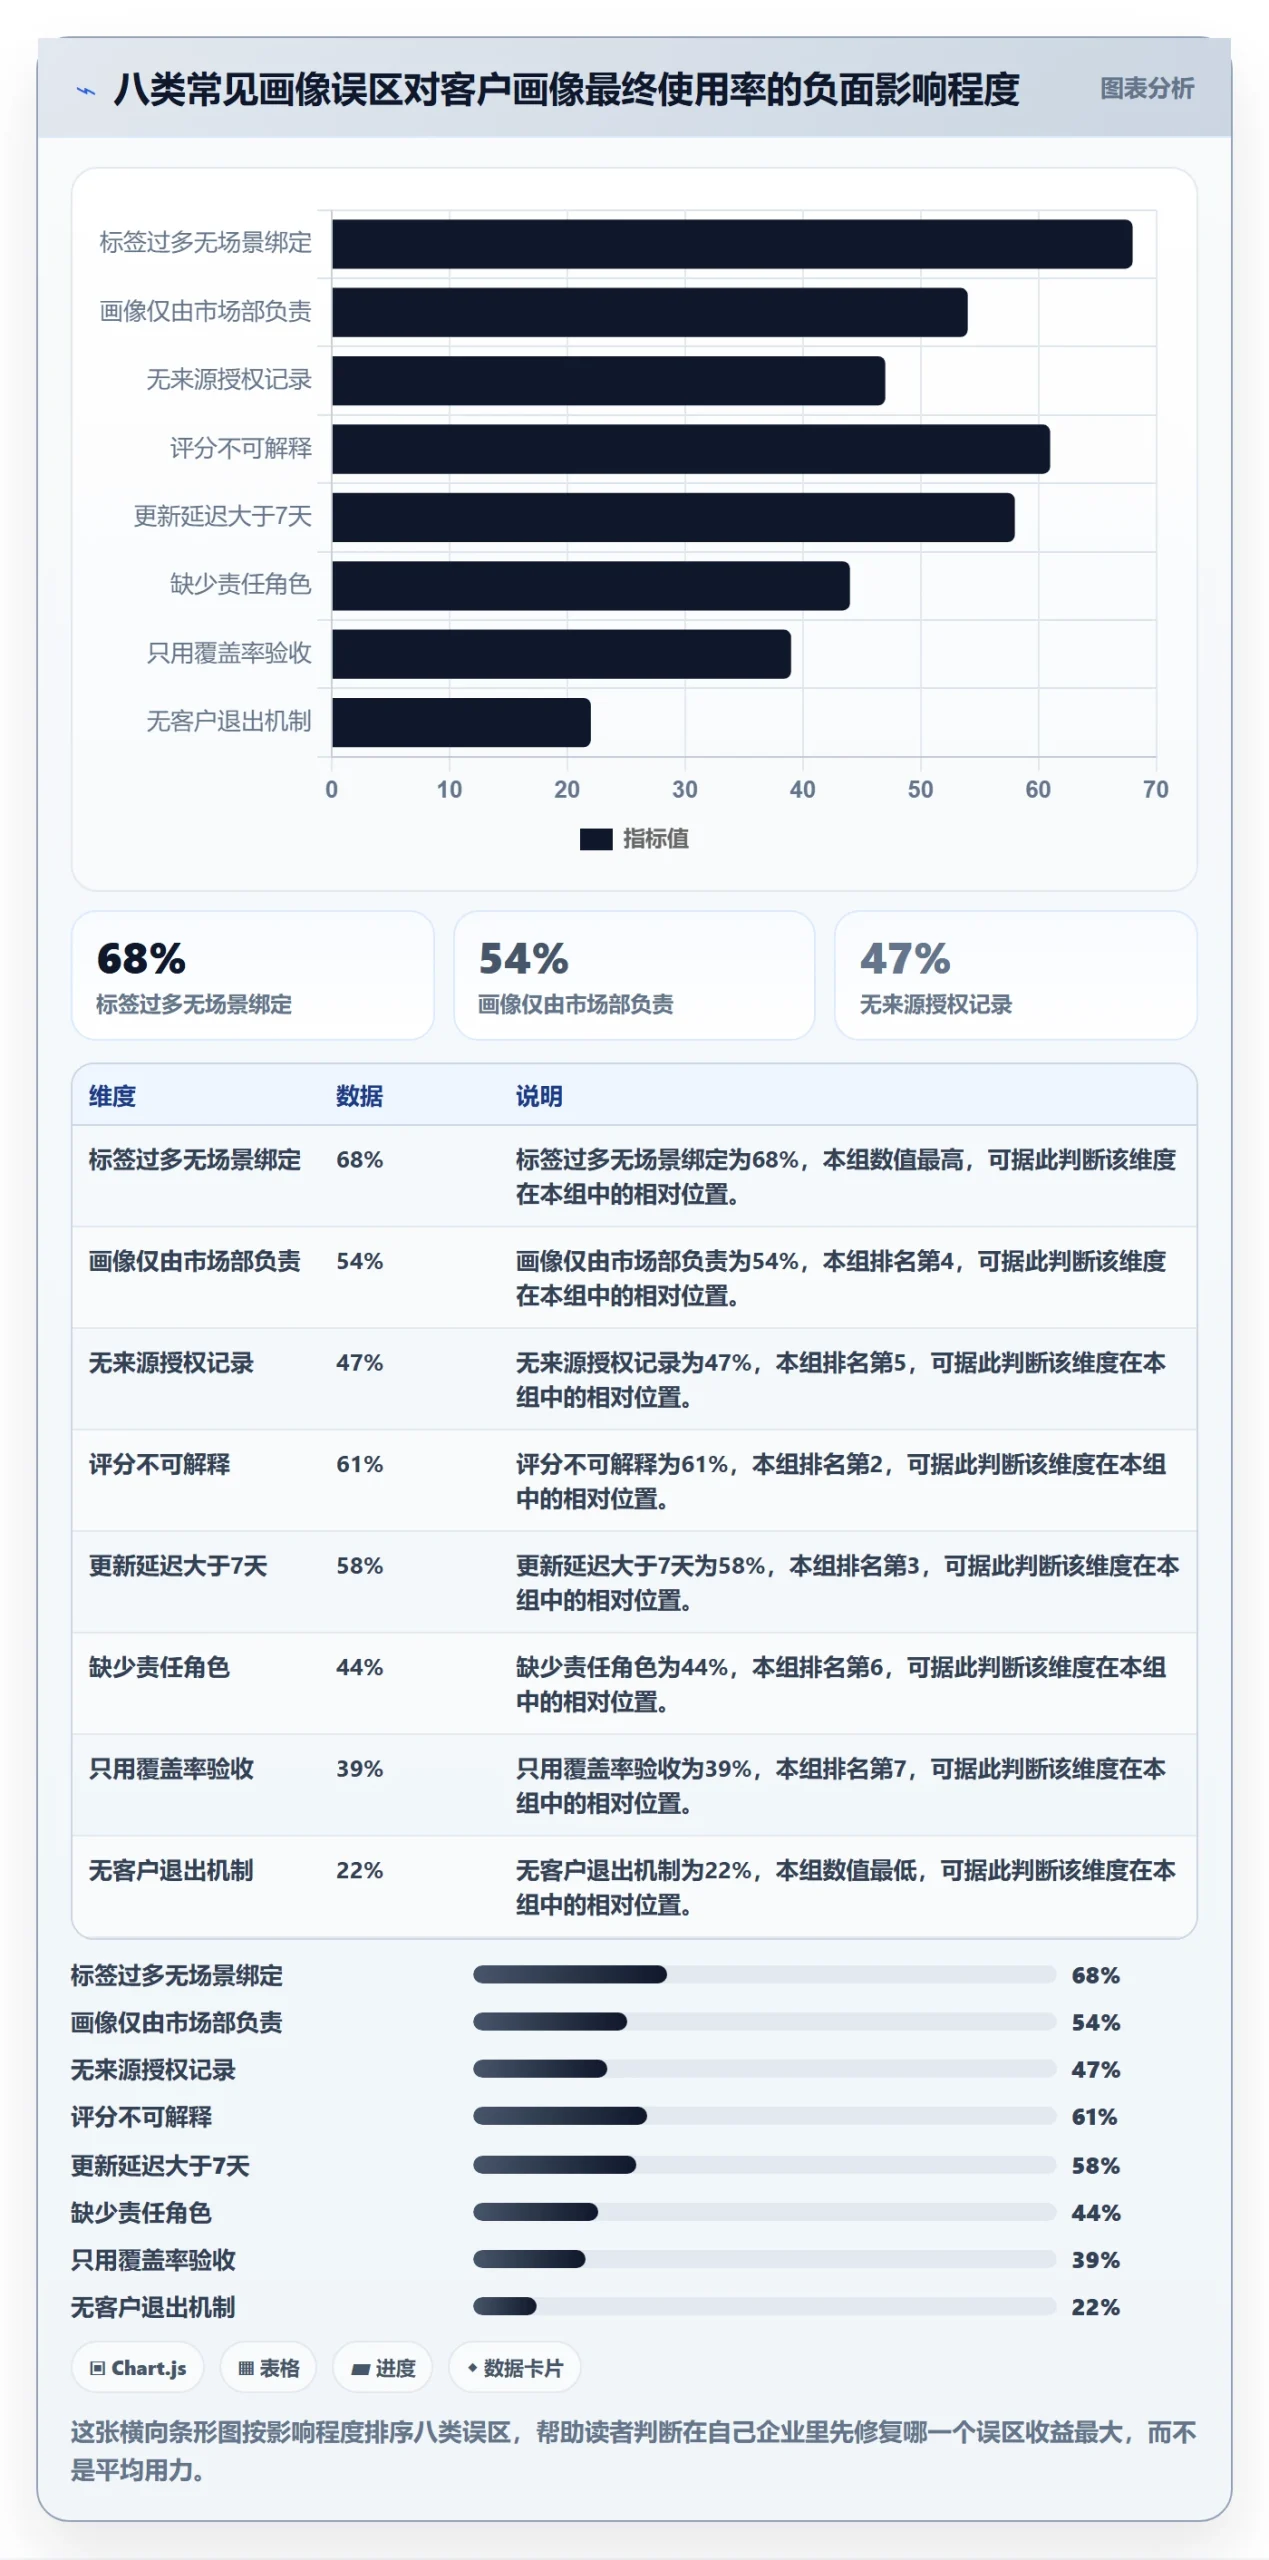Image resolution: width=1269 pixels, height=2560 pixels.
Task: Click the 评分不可解释 chart bar
Action: (x=691, y=449)
